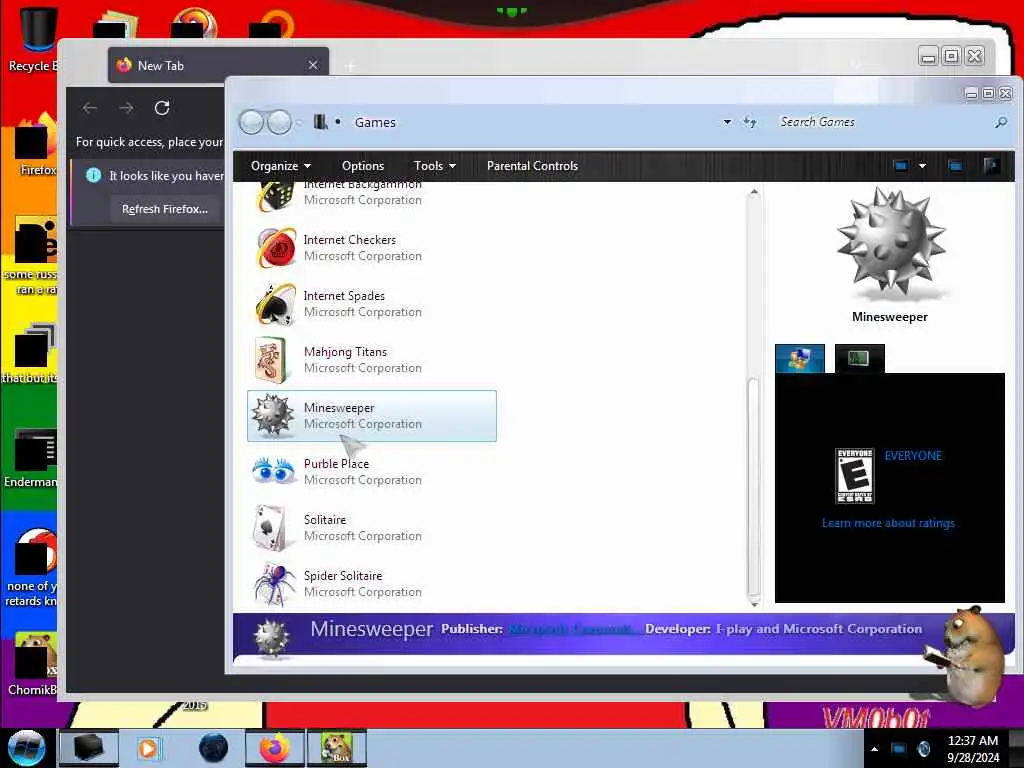
Task: Reload the Firefox page
Action: (162, 108)
